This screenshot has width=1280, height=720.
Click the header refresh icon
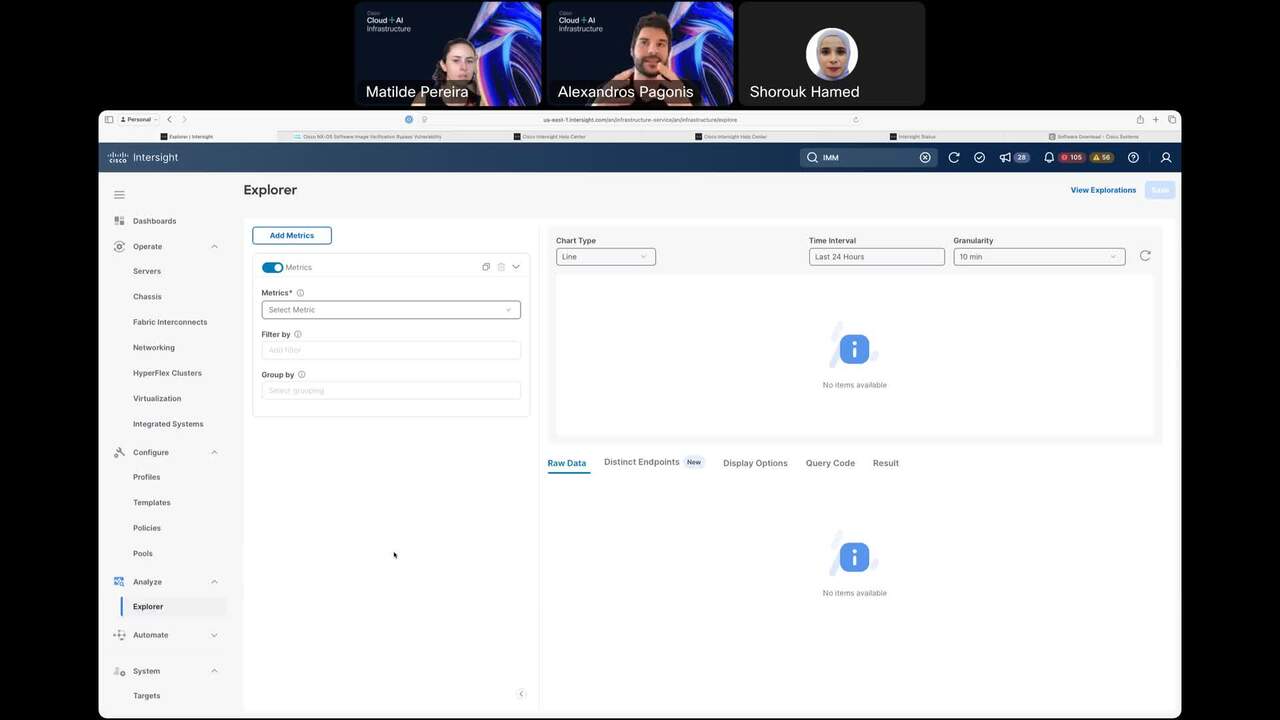pyautogui.click(x=954, y=157)
